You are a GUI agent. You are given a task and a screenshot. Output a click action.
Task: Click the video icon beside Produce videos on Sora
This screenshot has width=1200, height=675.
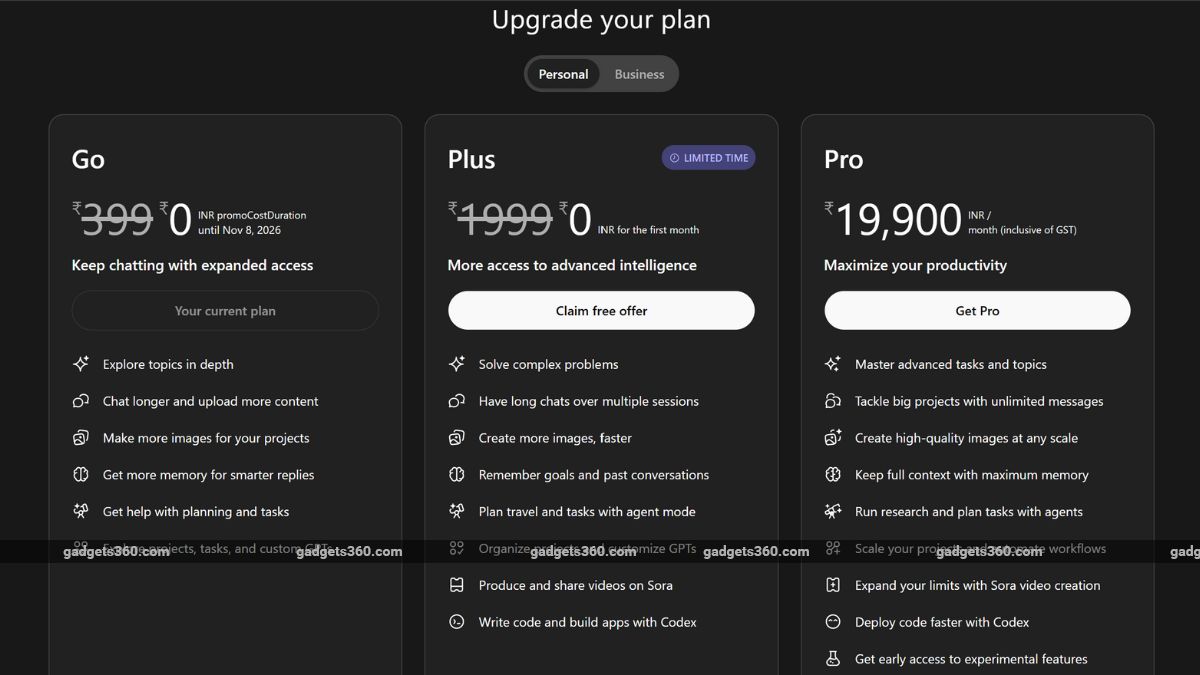point(457,585)
